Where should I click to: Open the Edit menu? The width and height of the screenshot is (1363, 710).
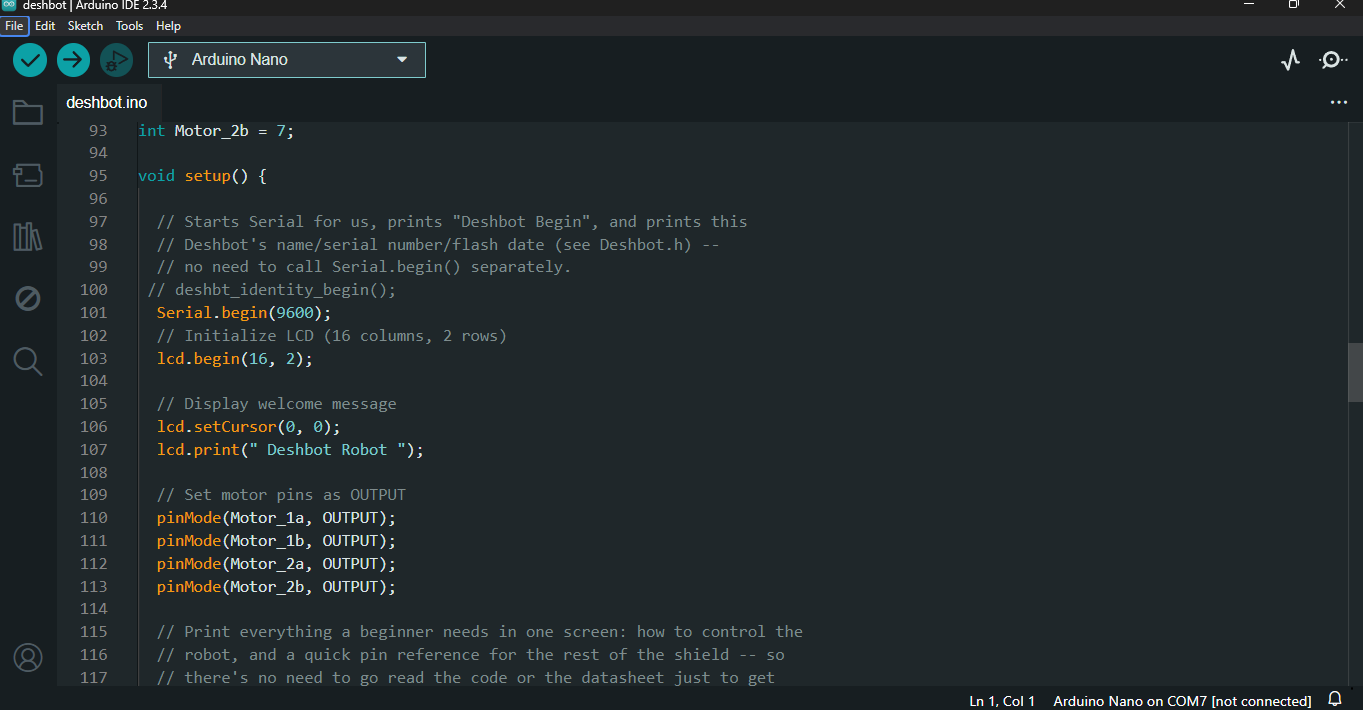pos(45,26)
